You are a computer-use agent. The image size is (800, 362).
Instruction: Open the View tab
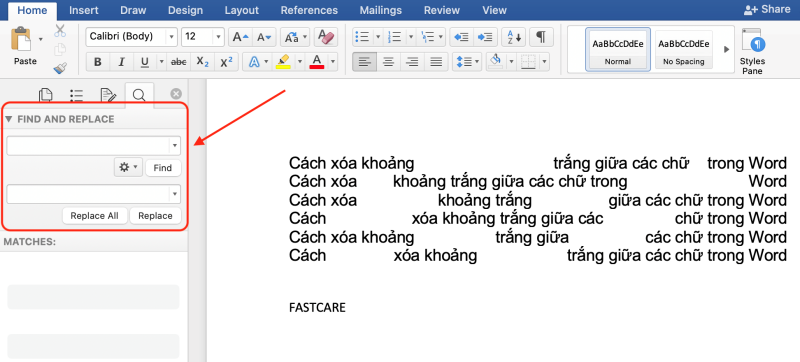point(494,10)
